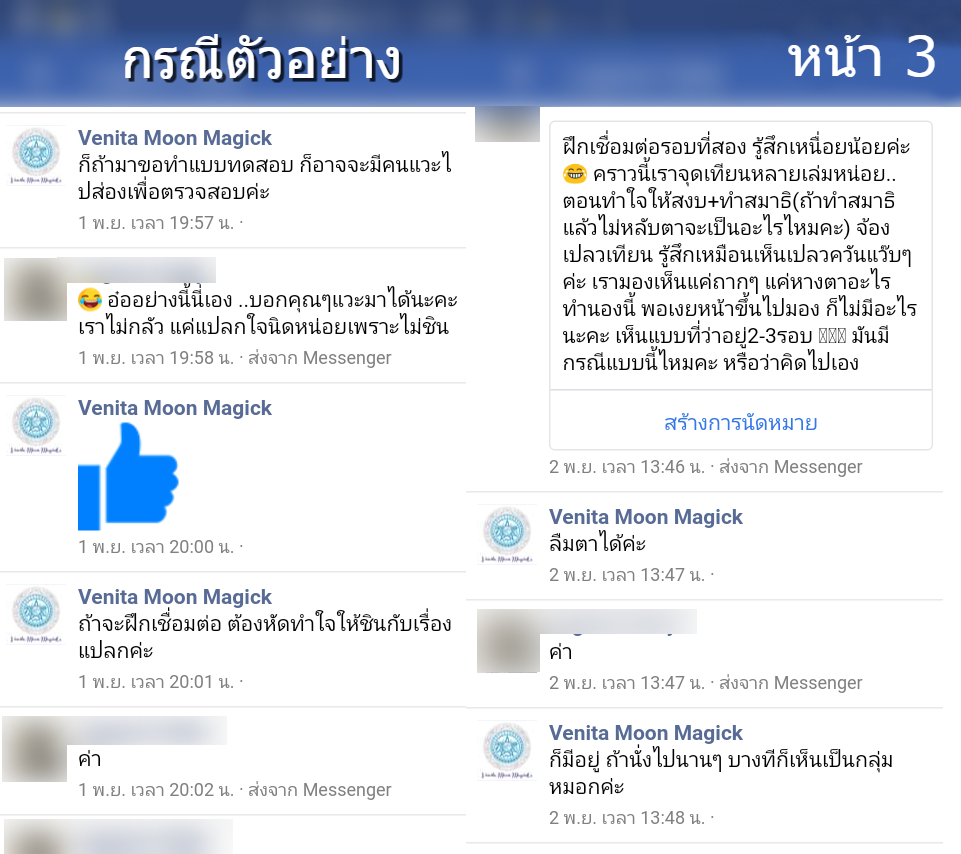Click timestamp 1 พ.ย. เวลา 19:57 น.
961x854 pixels.
[x=156, y=223]
